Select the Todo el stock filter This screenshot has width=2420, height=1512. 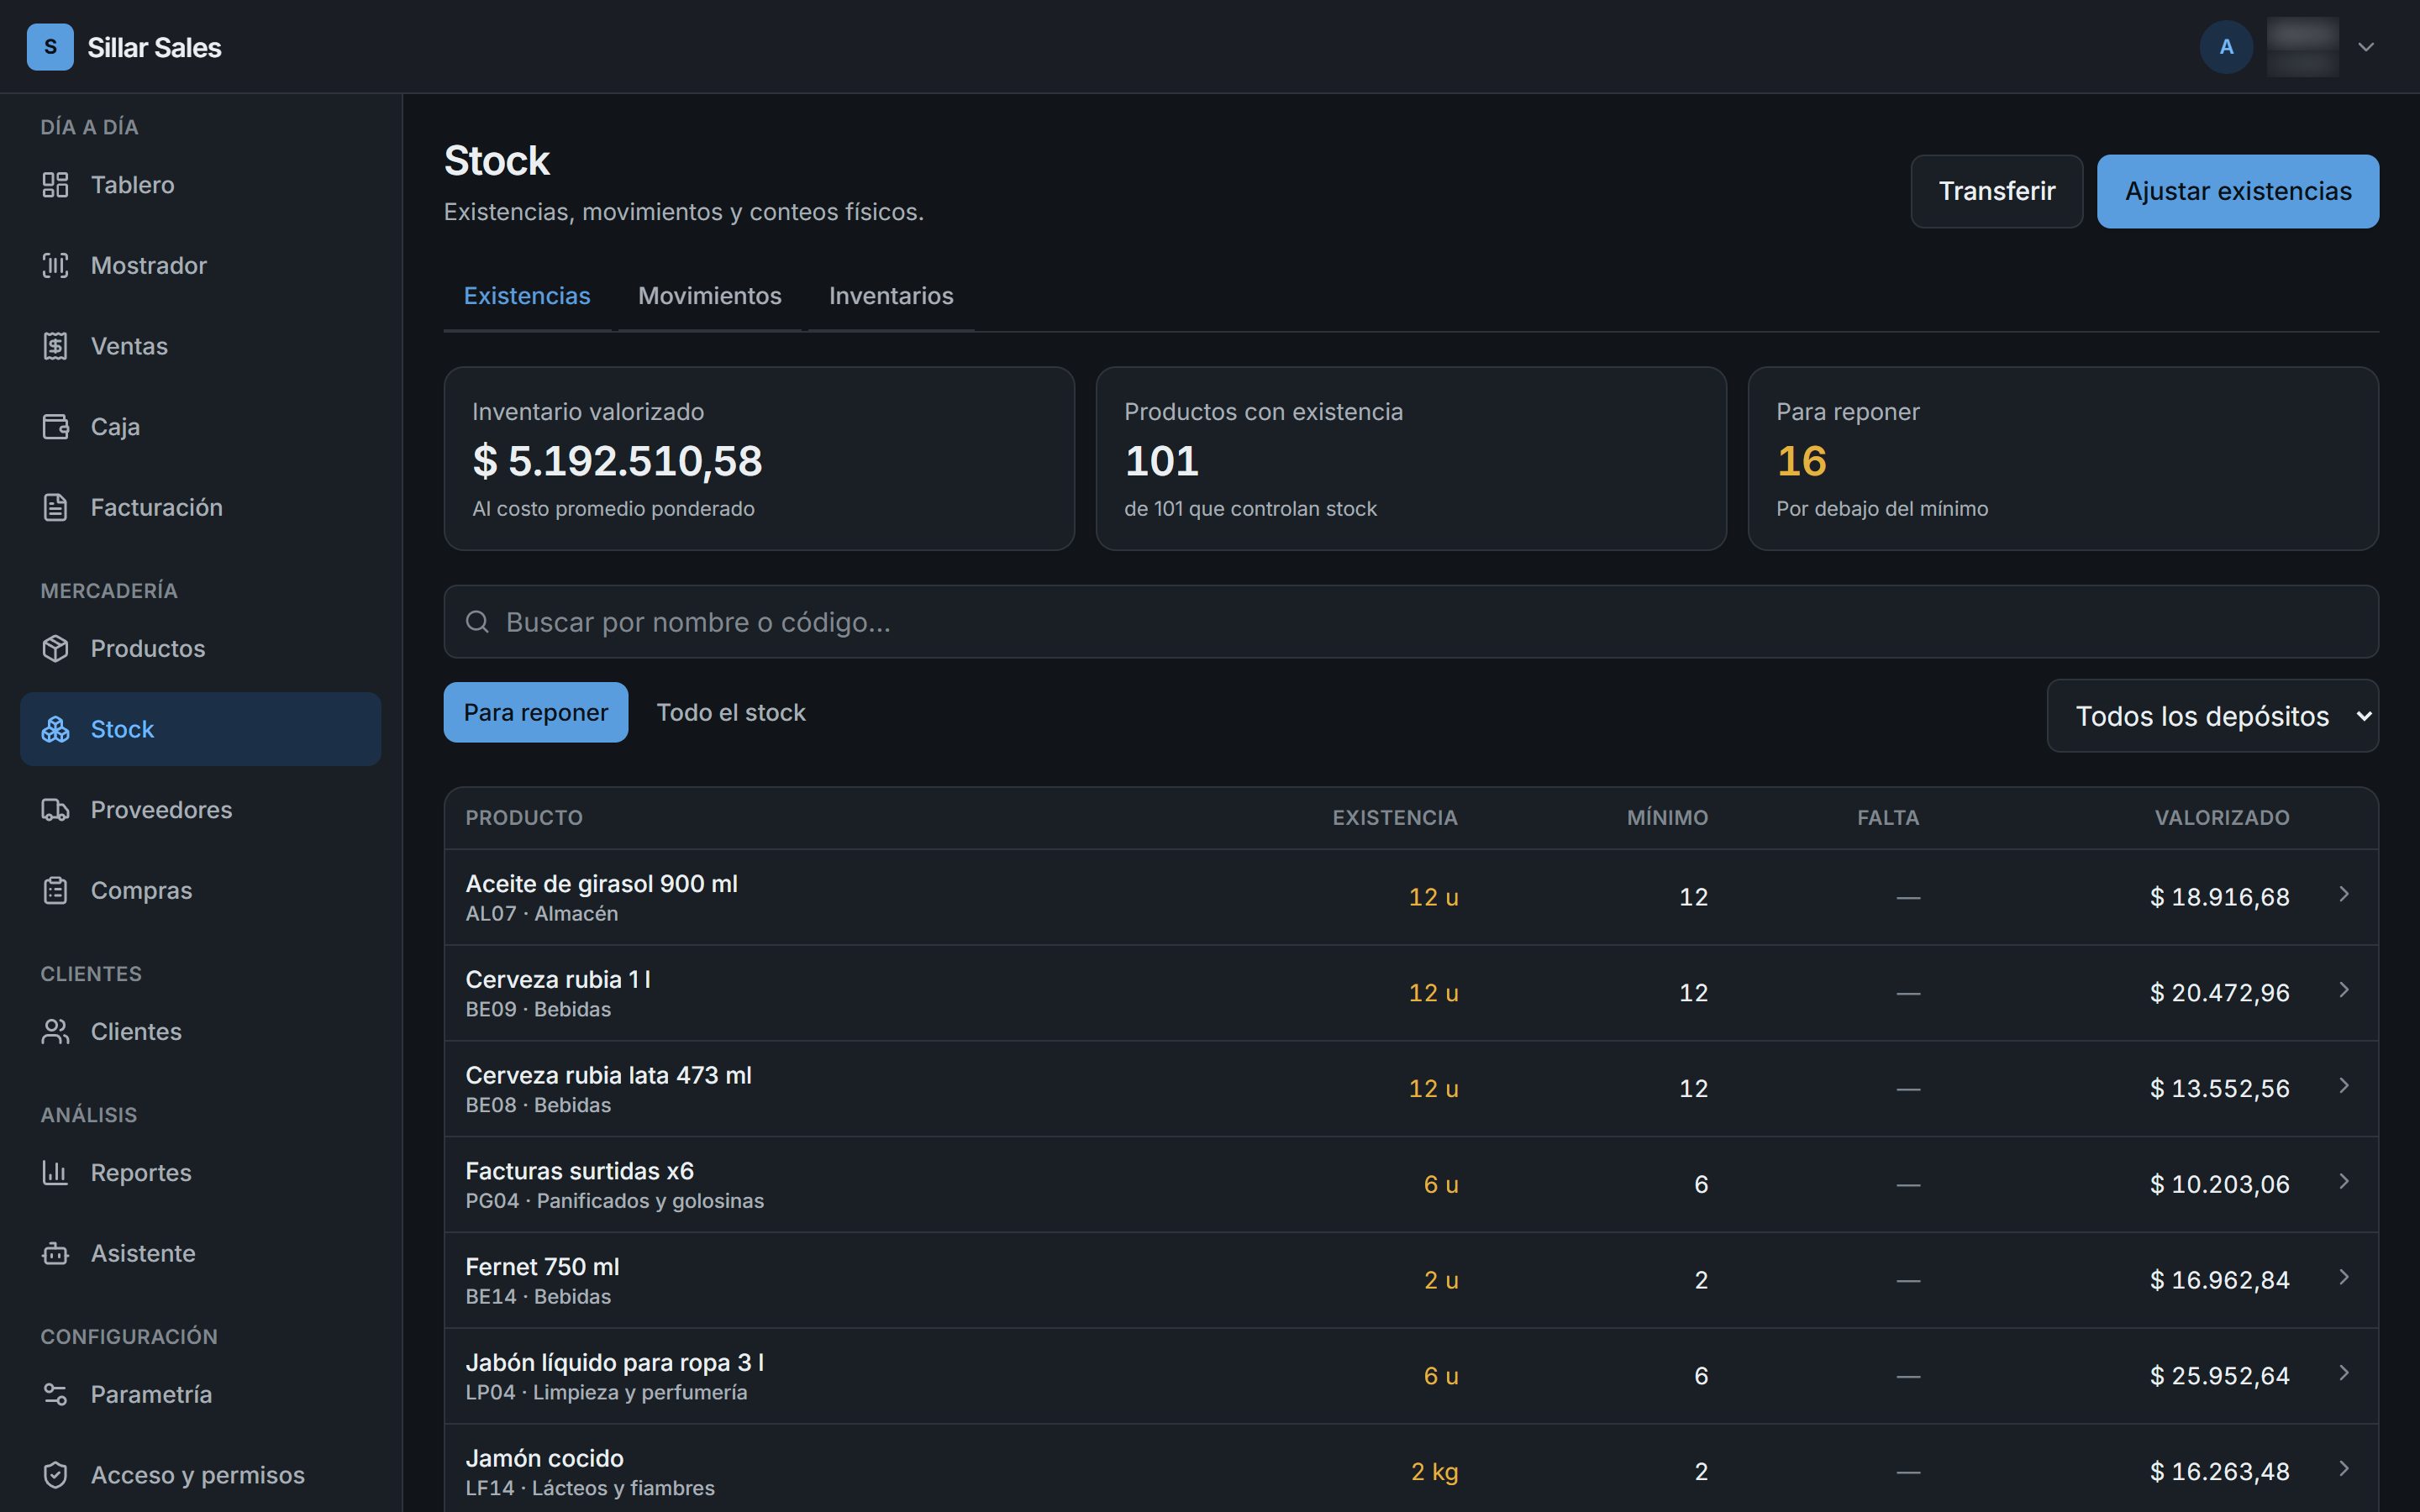coord(731,712)
